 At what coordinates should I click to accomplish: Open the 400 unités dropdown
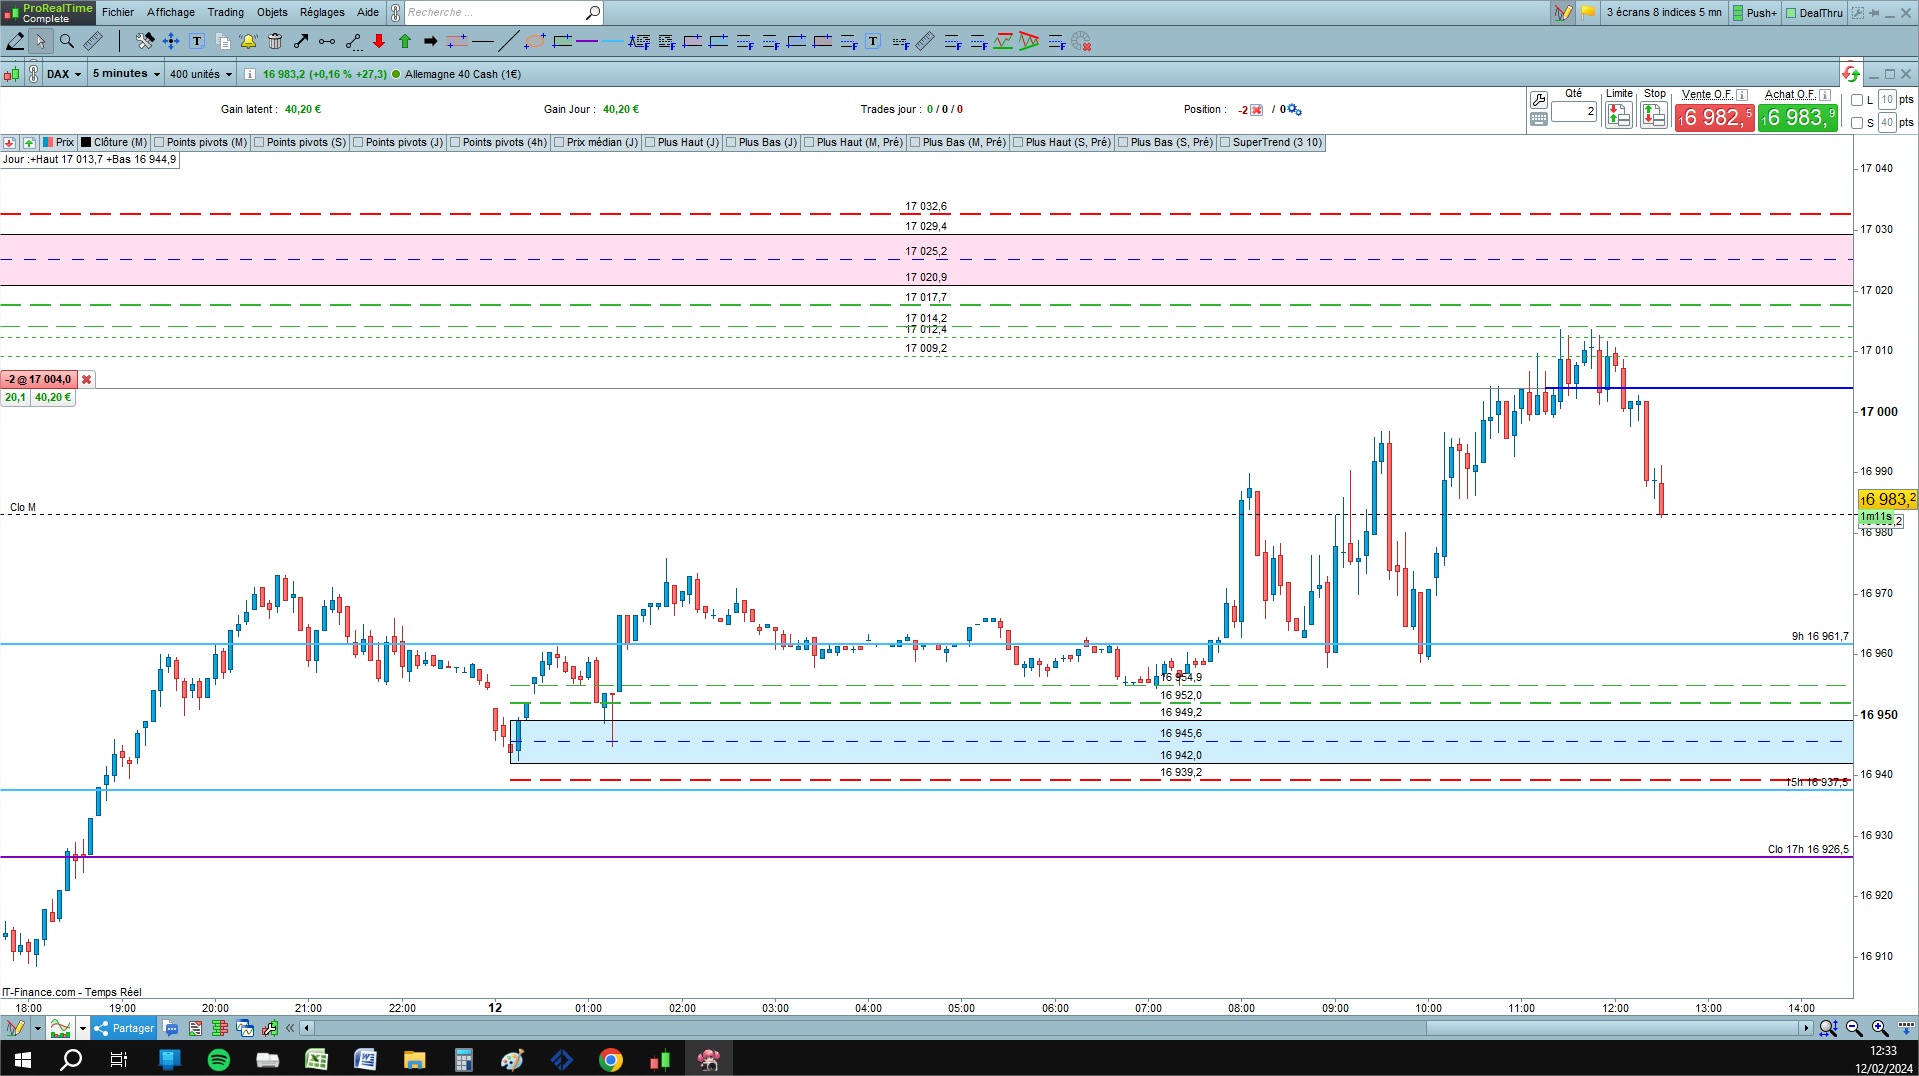pyautogui.click(x=201, y=74)
